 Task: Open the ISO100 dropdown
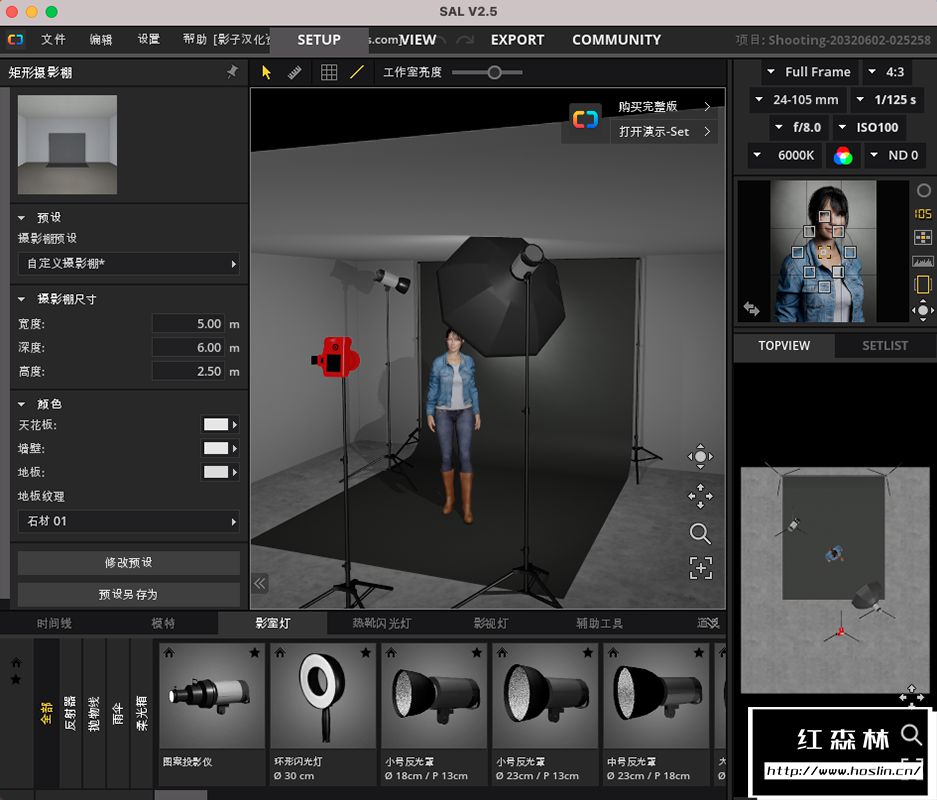click(x=867, y=127)
